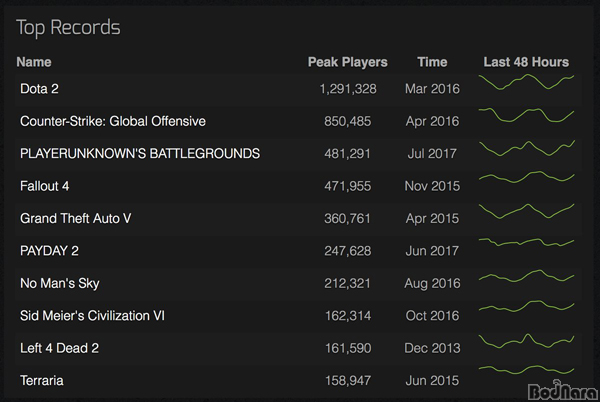600x402 pixels.
Task: Open Left 4 Dead 2 page
Action: (x=59, y=348)
